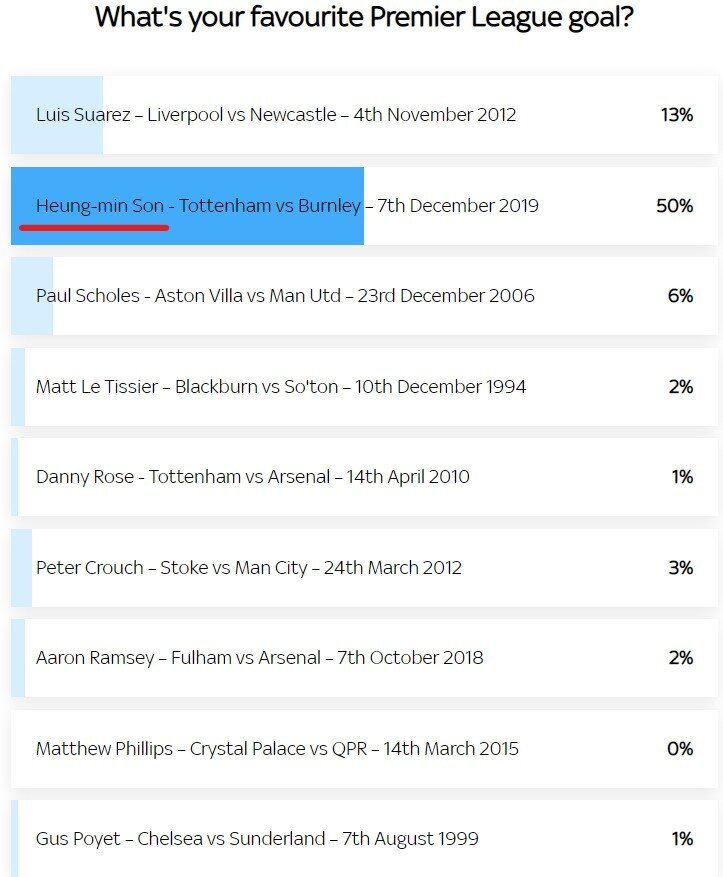Click the 2% result for Aaron Ramsey

click(681, 658)
